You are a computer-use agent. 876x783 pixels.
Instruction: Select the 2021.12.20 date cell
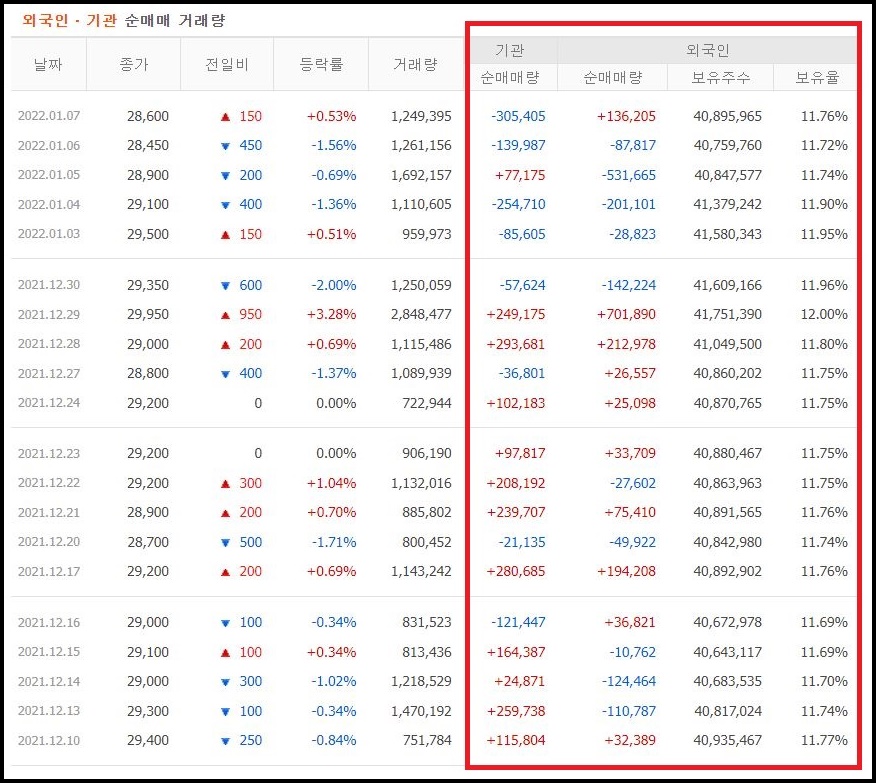click(49, 542)
